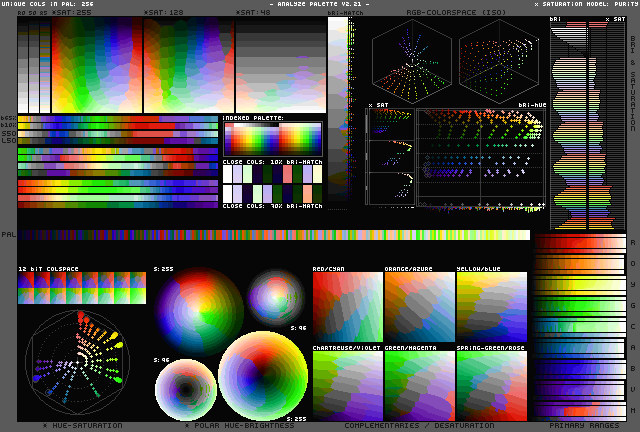
Task: Open the Chartreuse/Violet gradient square
Action: click(346, 386)
